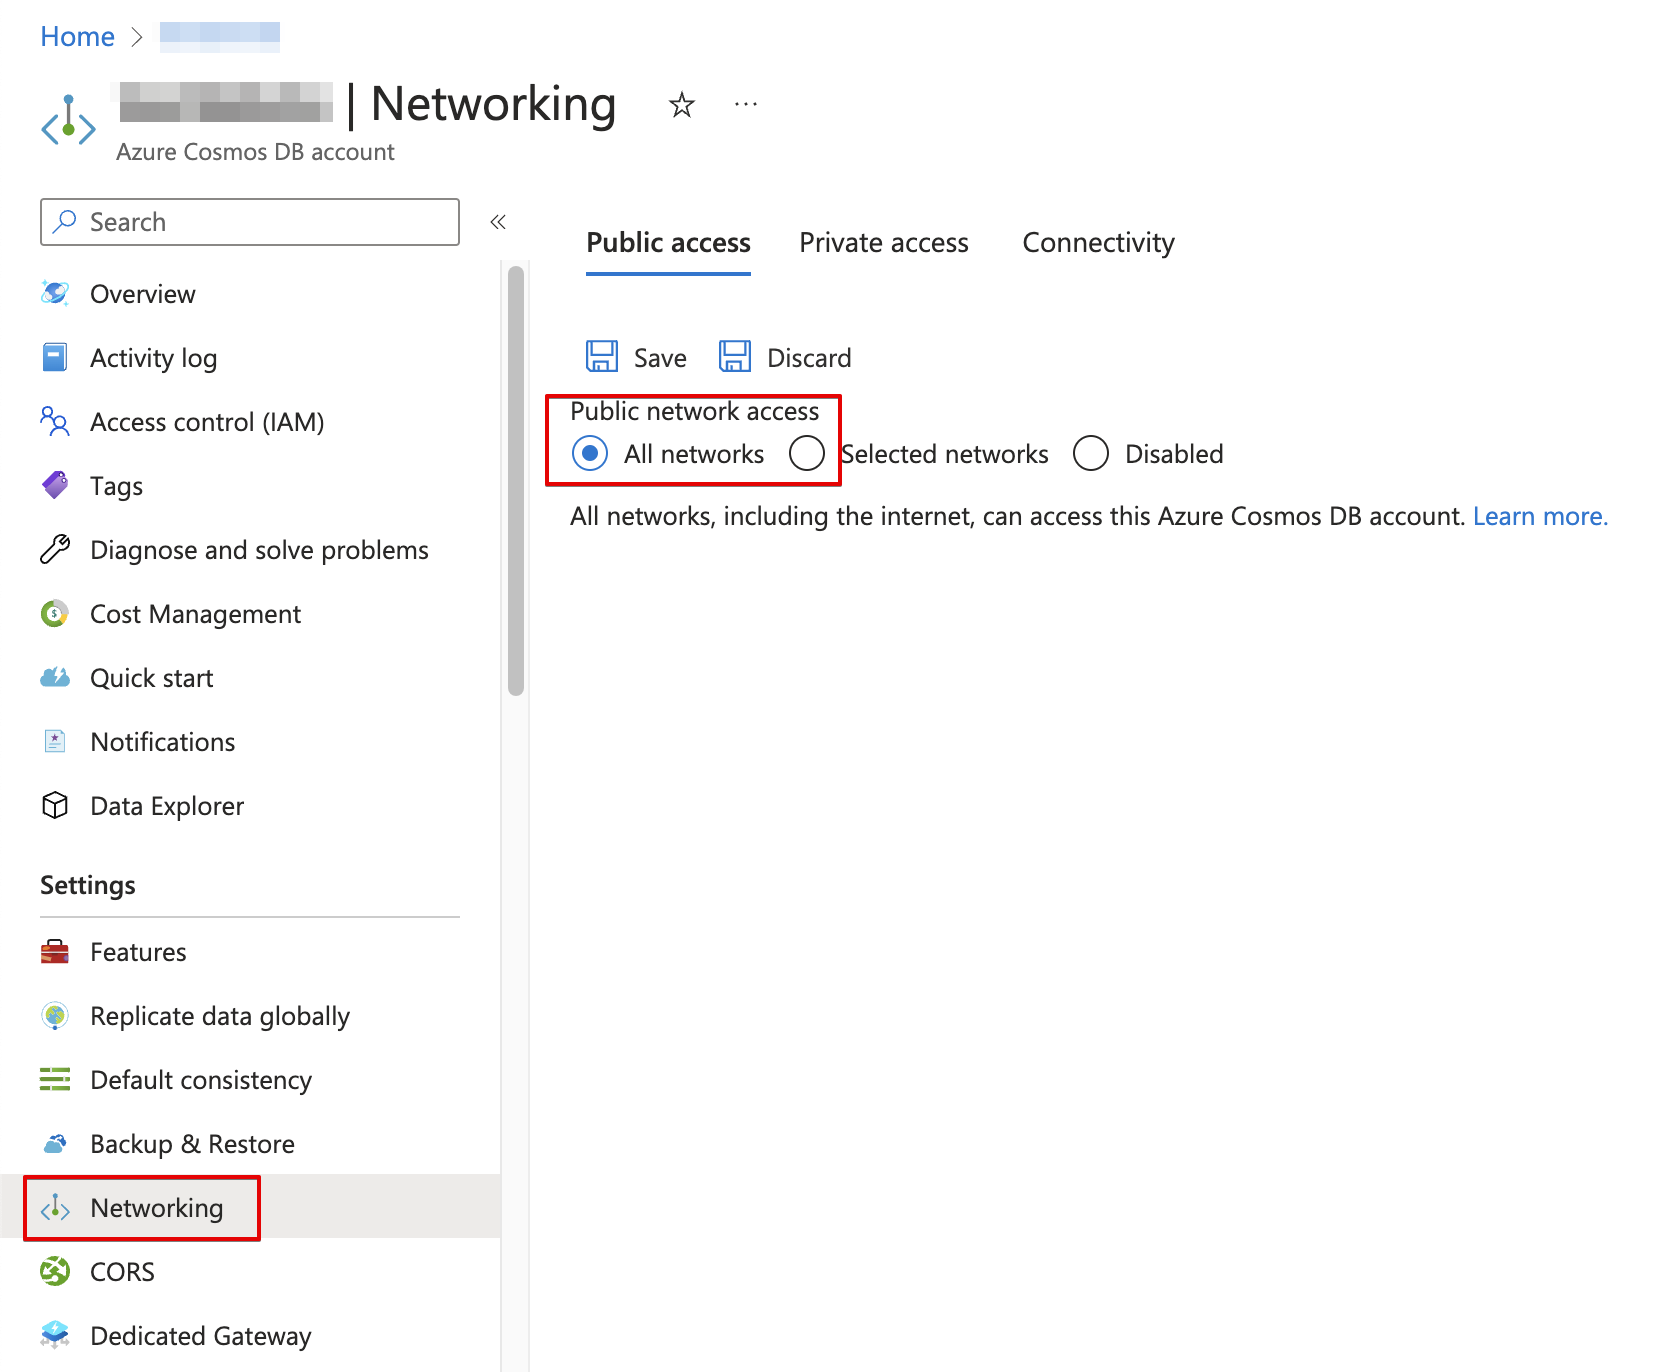
Task: Click the favorite star icon beside Networking
Action: [x=681, y=105]
